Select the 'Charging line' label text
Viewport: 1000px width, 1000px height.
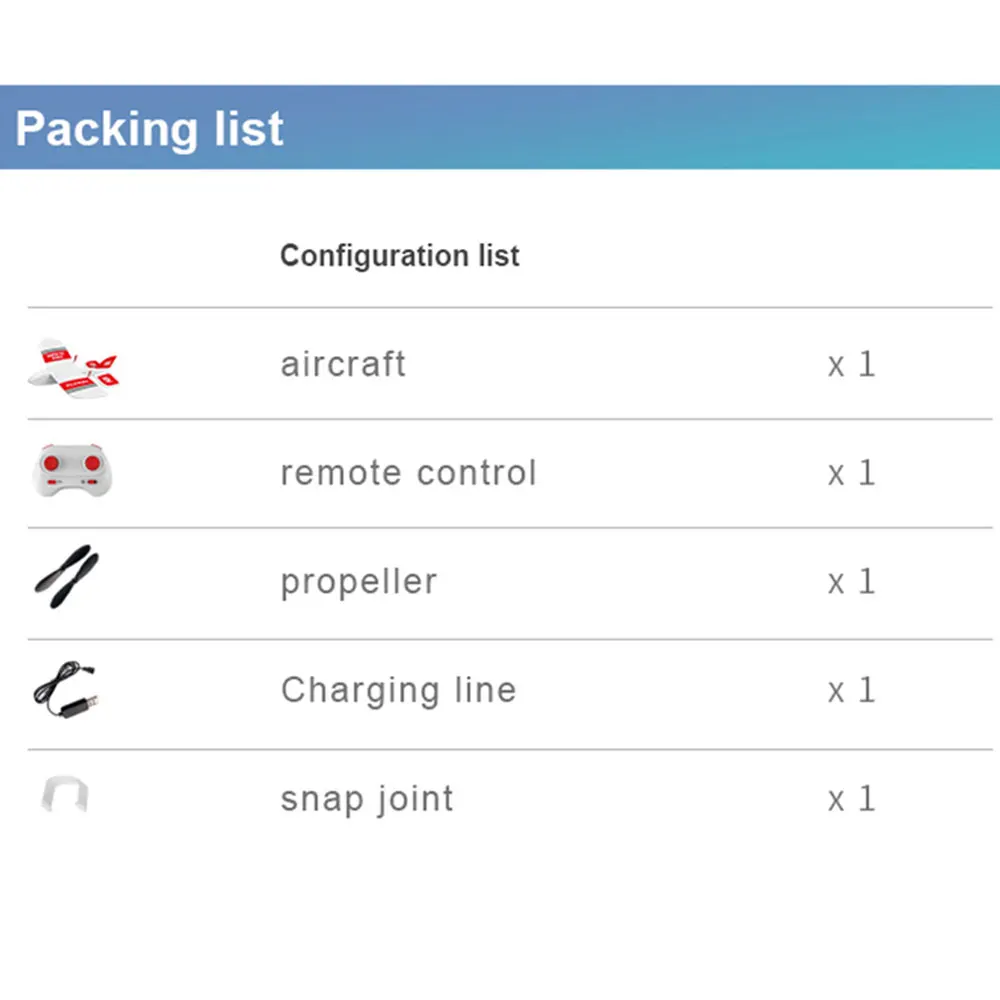coord(399,691)
